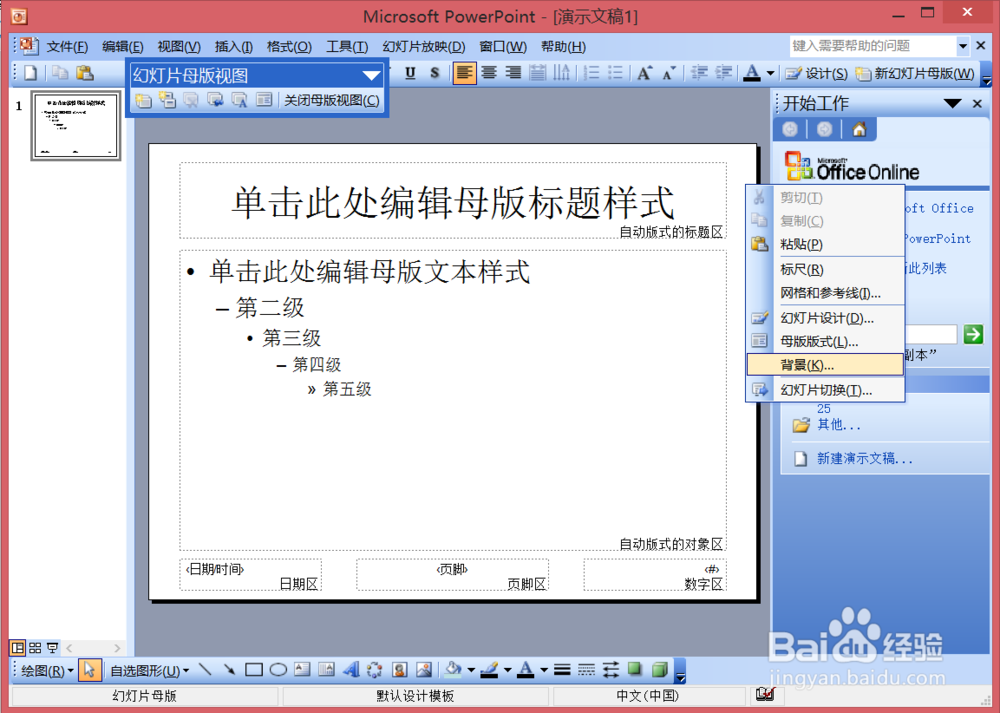Start slide show from view buttons

(52, 648)
